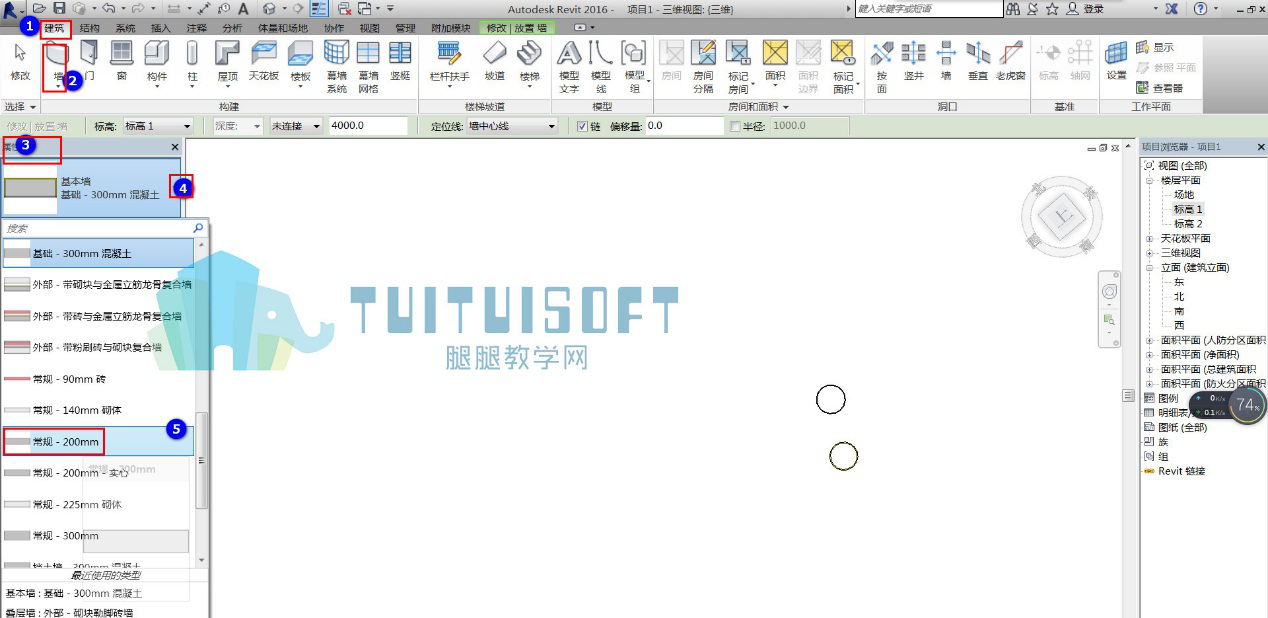Switch to the 结构 ribbon tab
The image size is (1268, 618).
pyautogui.click(x=89, y=28)
